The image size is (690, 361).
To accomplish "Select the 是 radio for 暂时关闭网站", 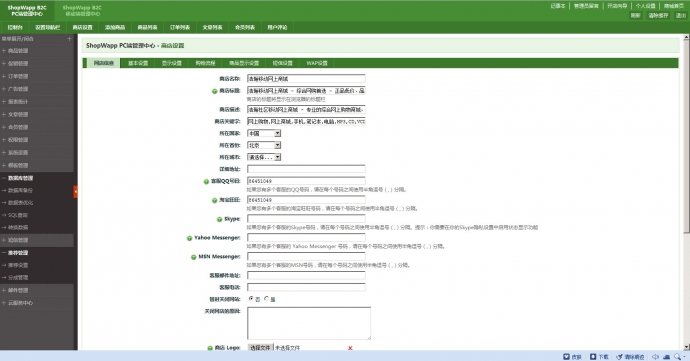I will point(266,298).
